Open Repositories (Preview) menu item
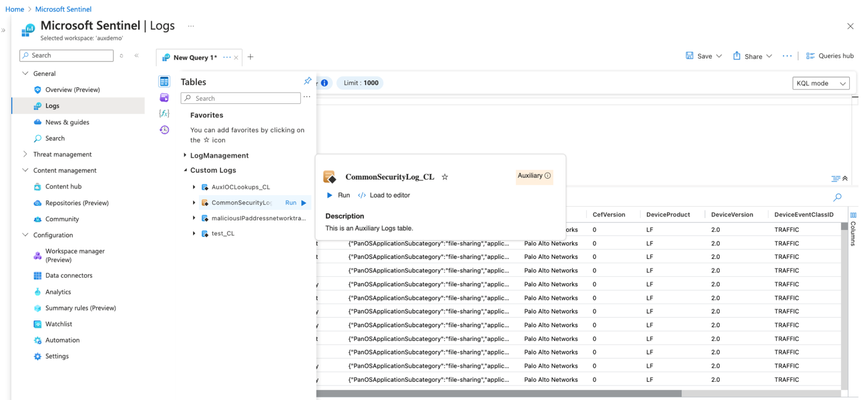Image resolution: width=861 pixels, height=400 pixels. click(x=78, y=203)
